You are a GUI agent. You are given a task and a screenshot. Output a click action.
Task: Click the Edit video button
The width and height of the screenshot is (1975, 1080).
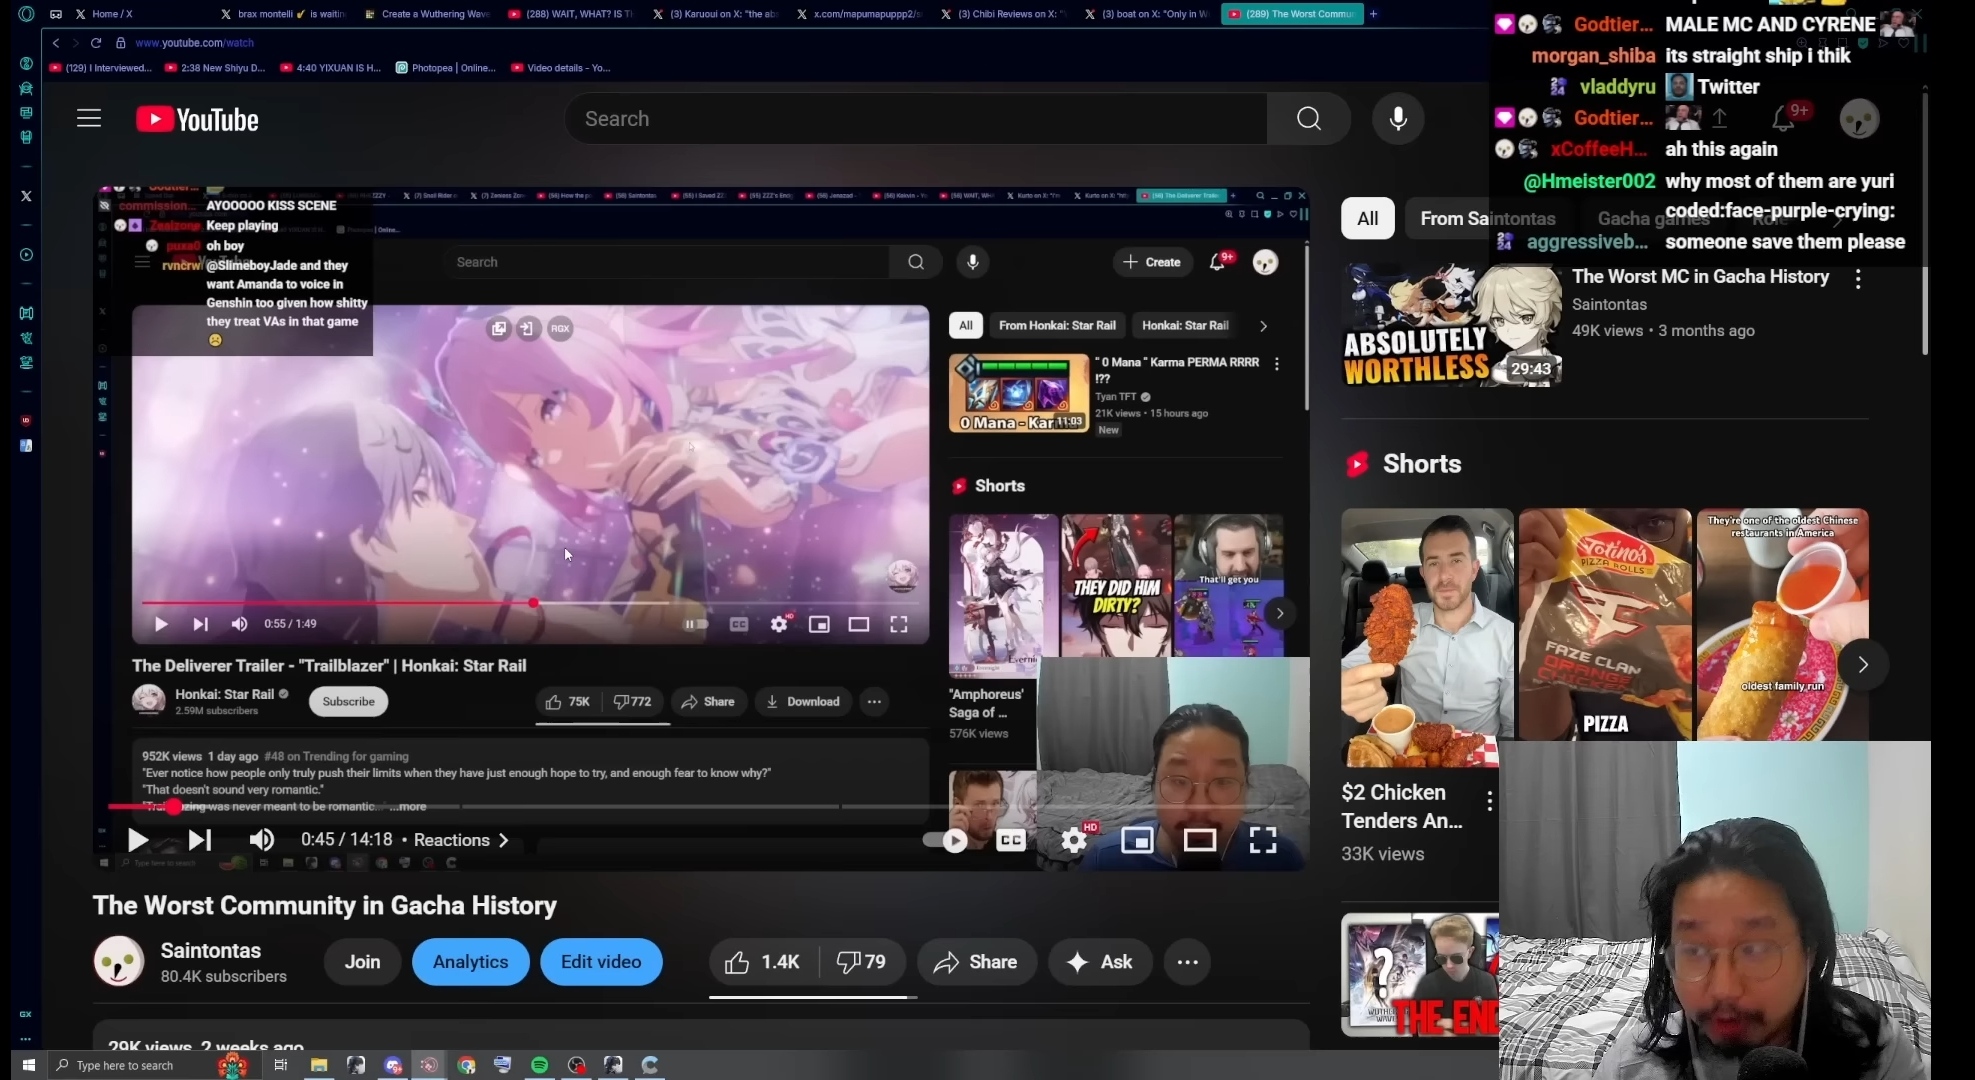601,962
